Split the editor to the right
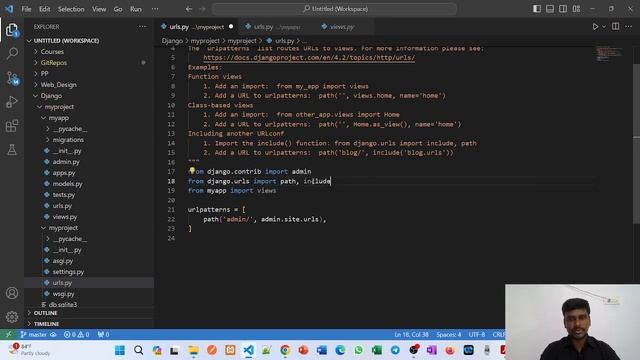Screen dimensions: 640x360 (x=616, y=27)
